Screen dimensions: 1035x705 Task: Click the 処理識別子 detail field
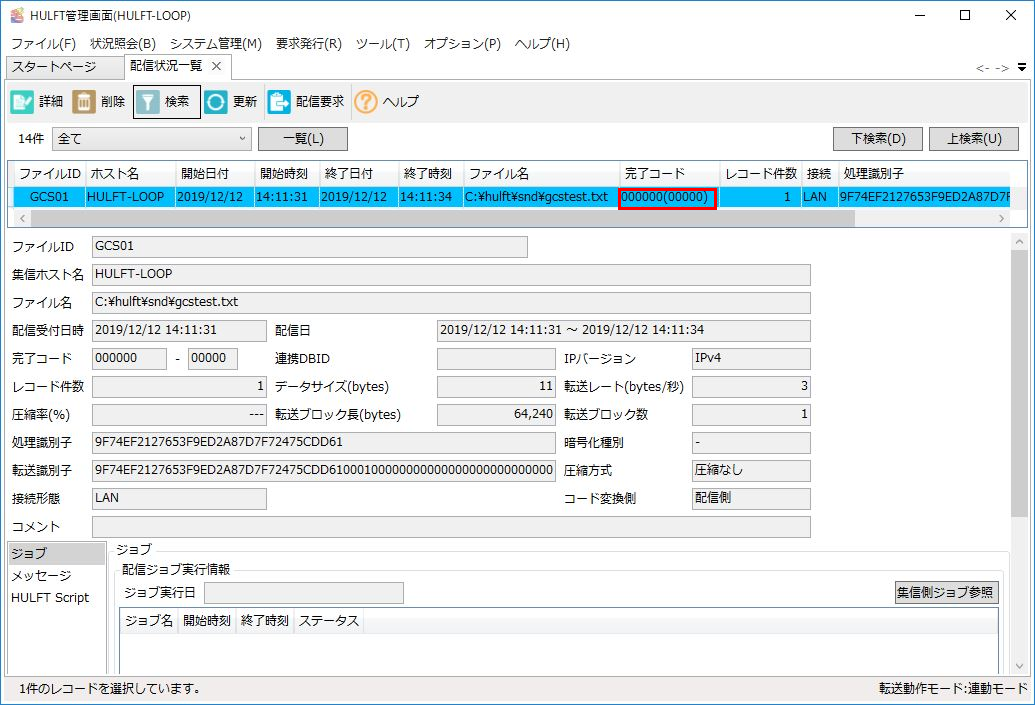[x=323, y=442]
